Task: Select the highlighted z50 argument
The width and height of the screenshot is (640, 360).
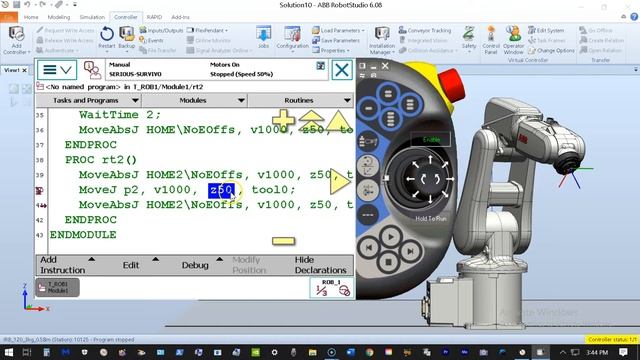Action: [x=221, y=190]
